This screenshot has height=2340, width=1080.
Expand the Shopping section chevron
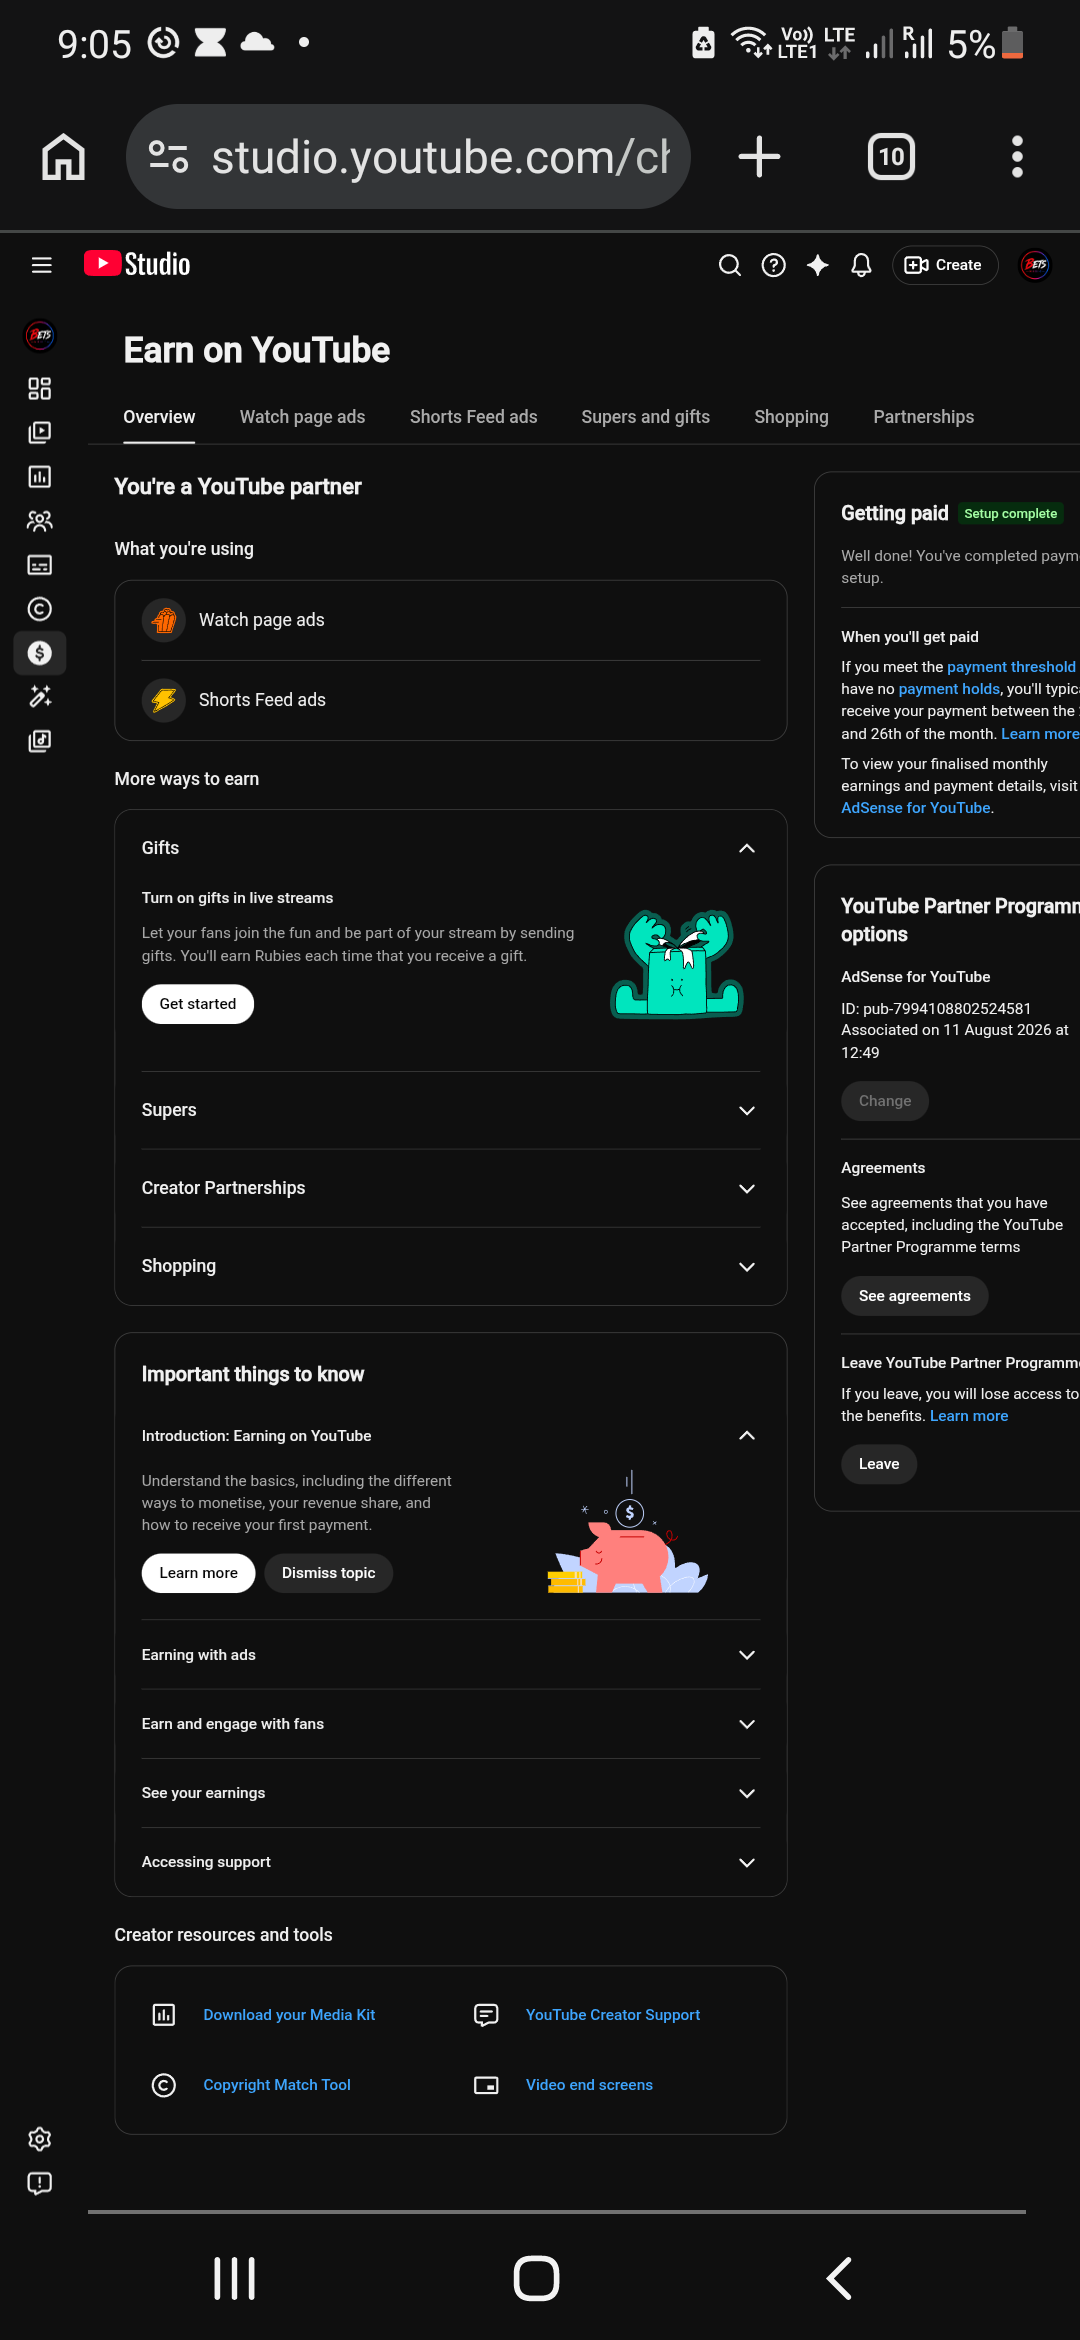click(747, 1267)
